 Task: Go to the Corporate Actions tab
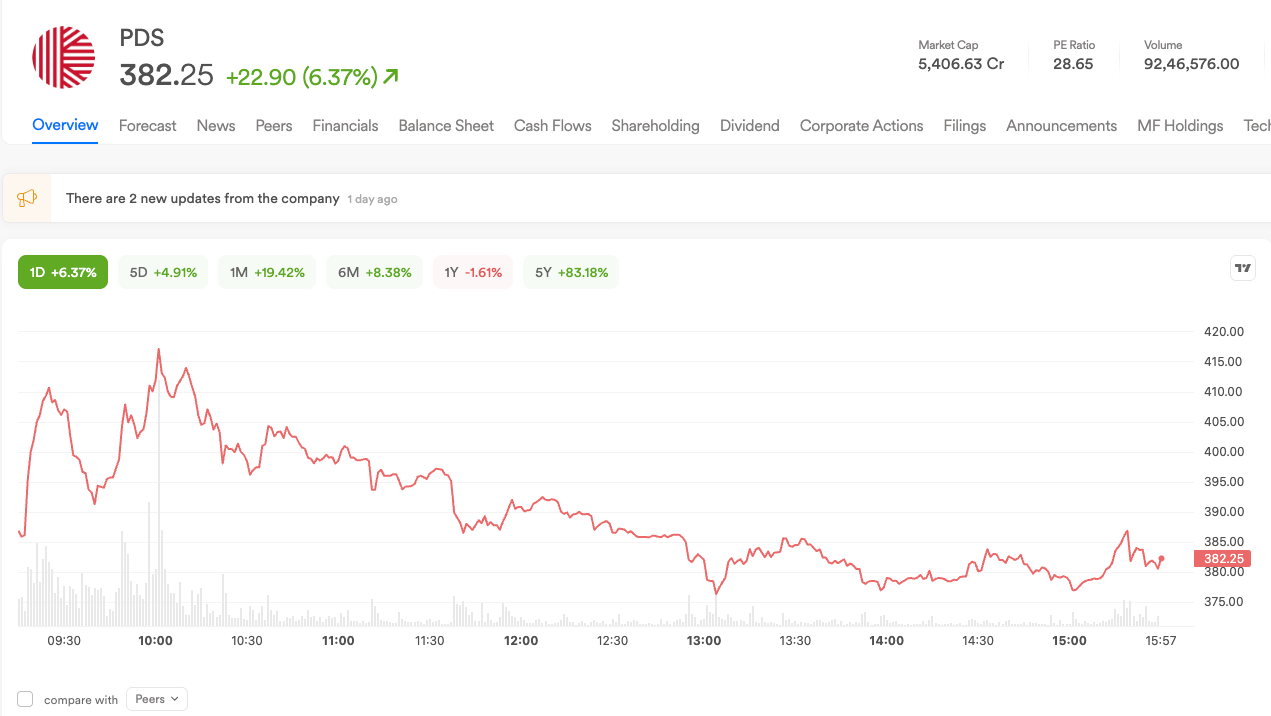(x=861, y=126)
